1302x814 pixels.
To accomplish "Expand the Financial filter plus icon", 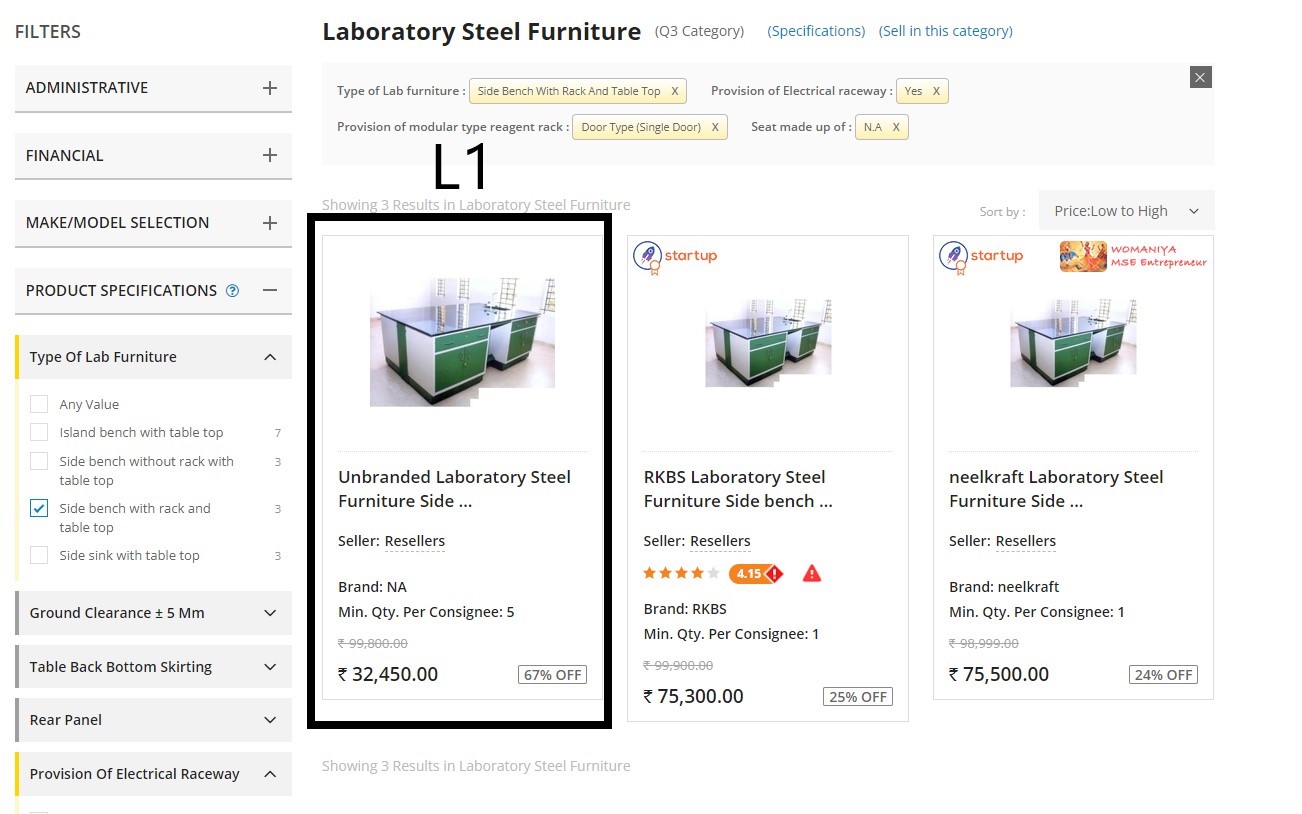I will coord(269,155).
